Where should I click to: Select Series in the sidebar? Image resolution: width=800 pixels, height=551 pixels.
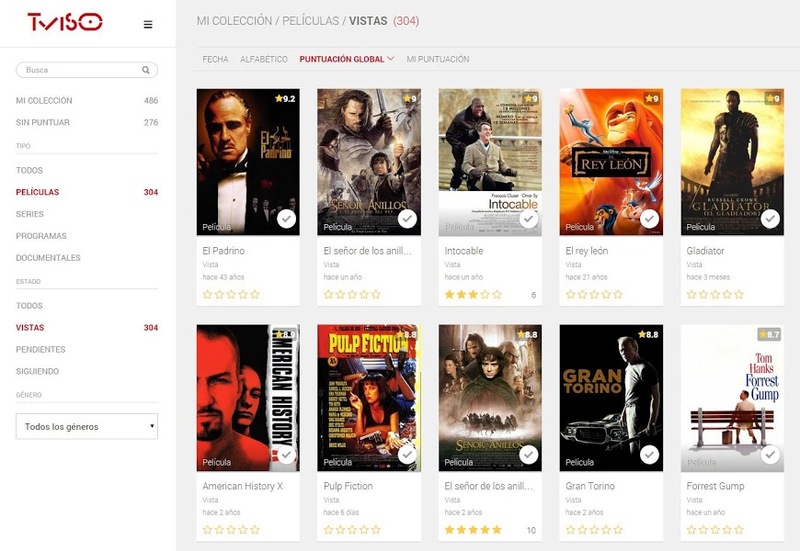click(30, 214)
